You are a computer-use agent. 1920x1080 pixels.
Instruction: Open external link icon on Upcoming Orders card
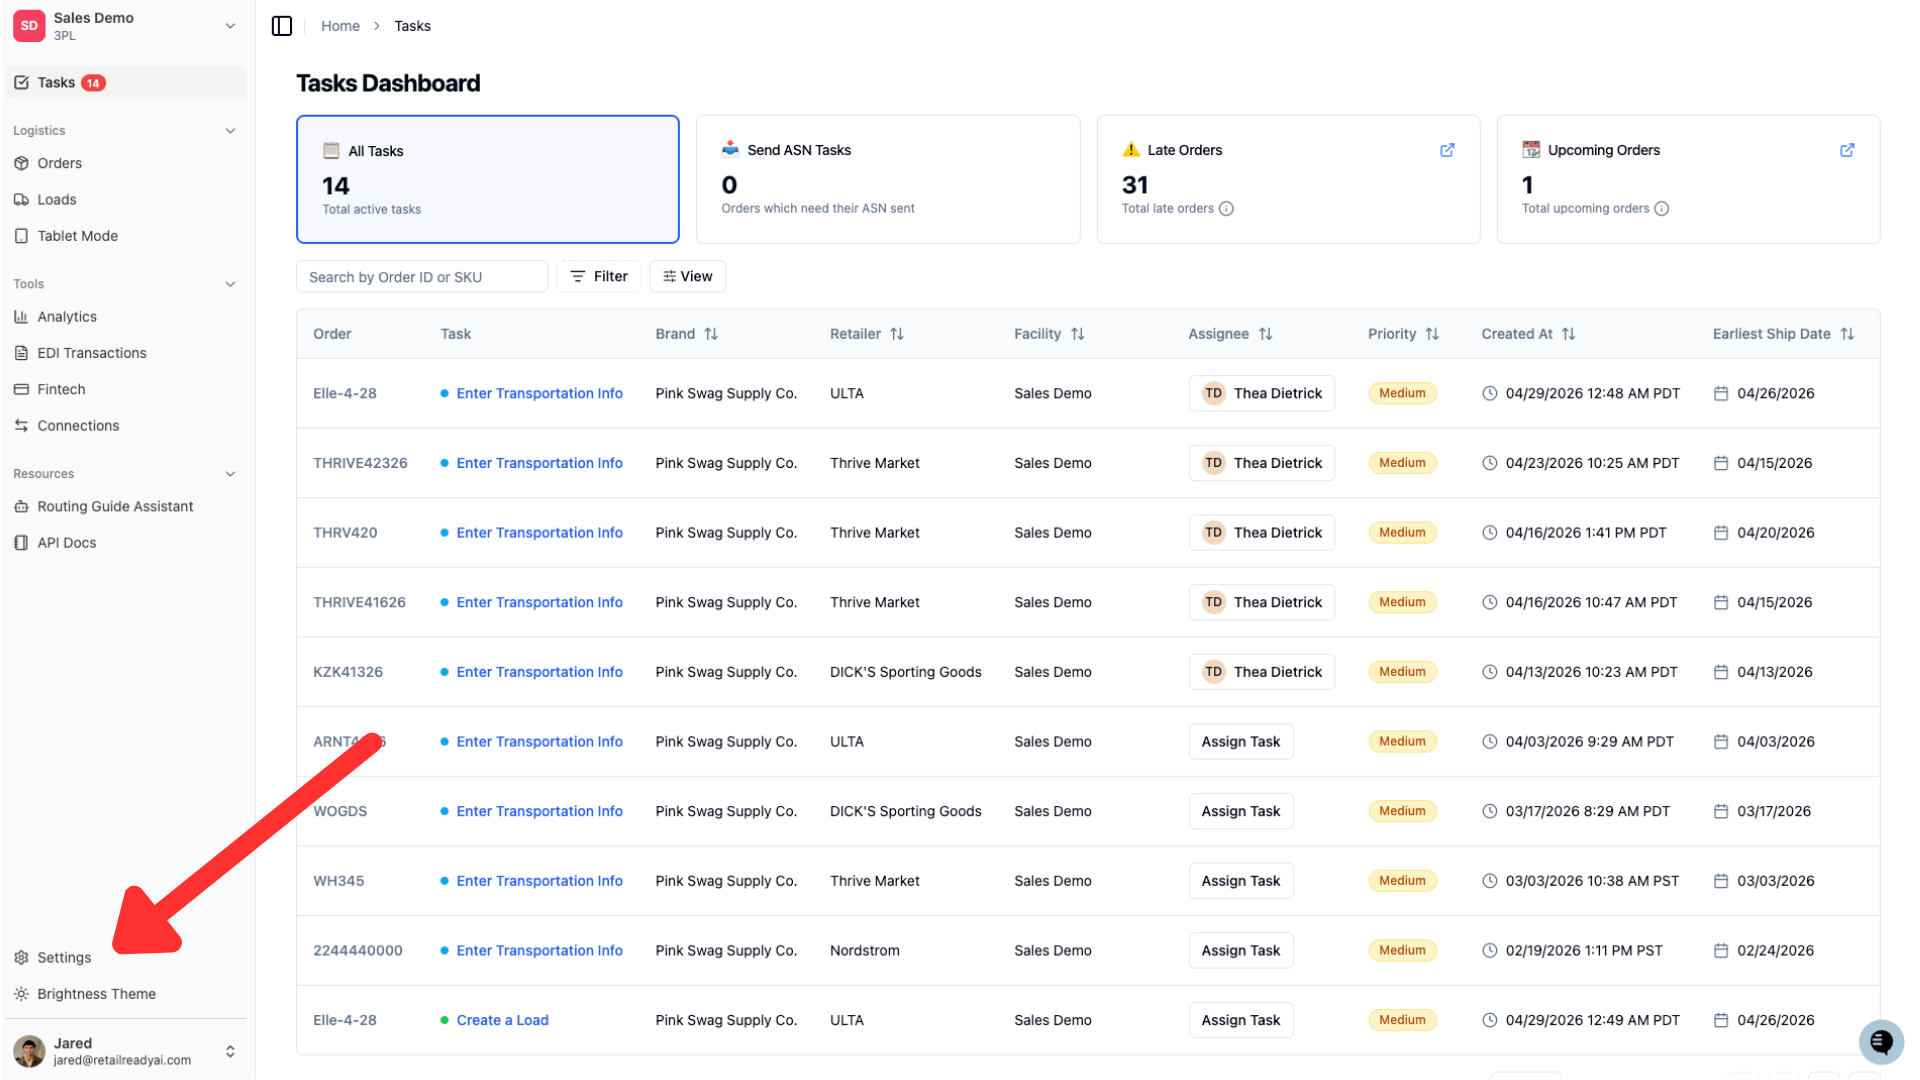click(1847, 150)
